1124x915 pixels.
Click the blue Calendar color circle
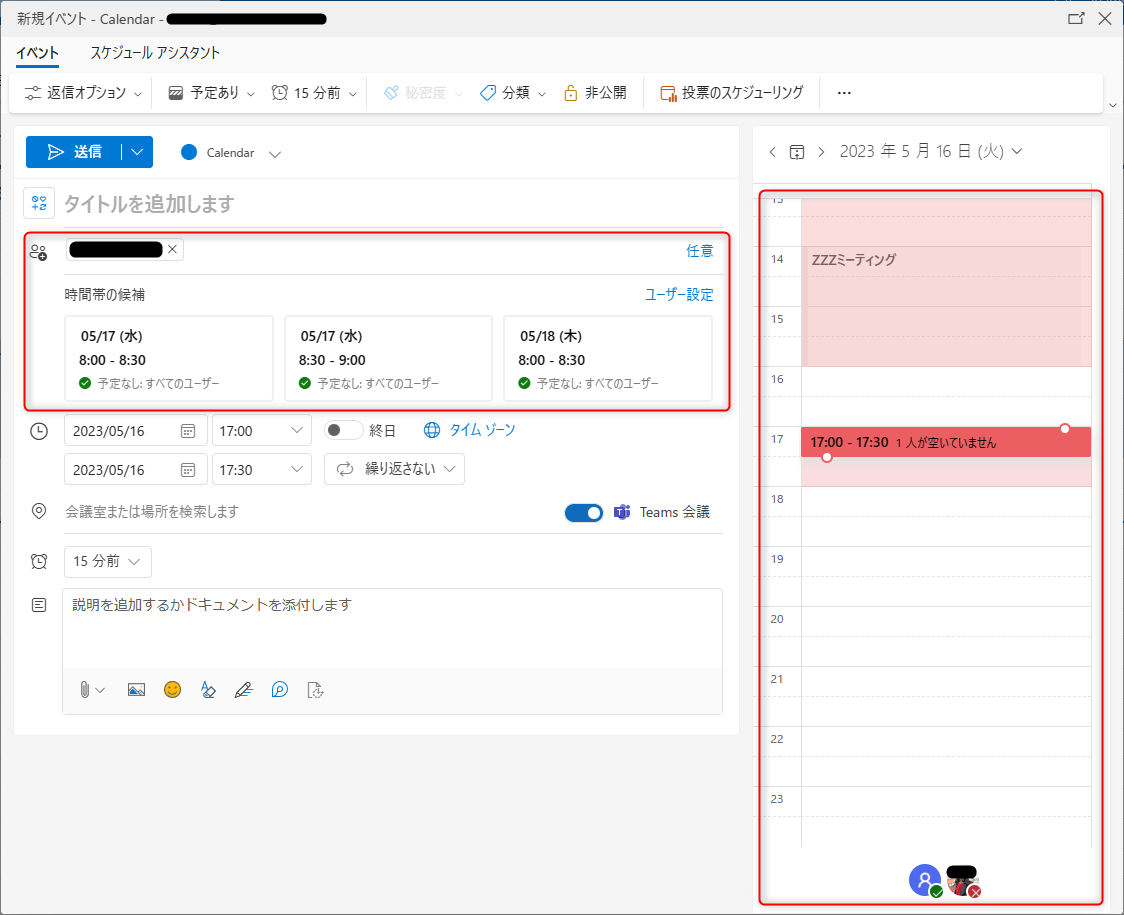189,152
